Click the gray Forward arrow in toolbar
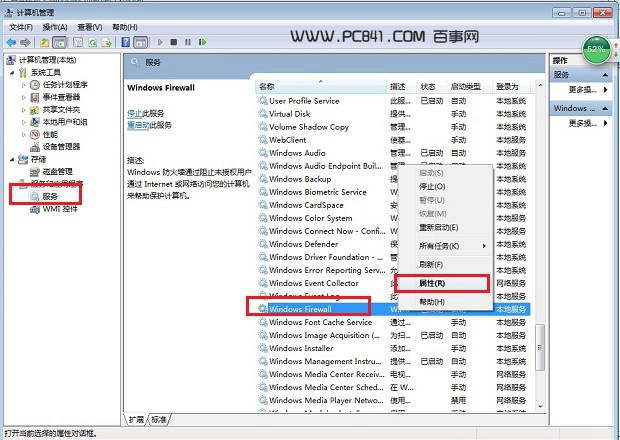 [25, 42]
